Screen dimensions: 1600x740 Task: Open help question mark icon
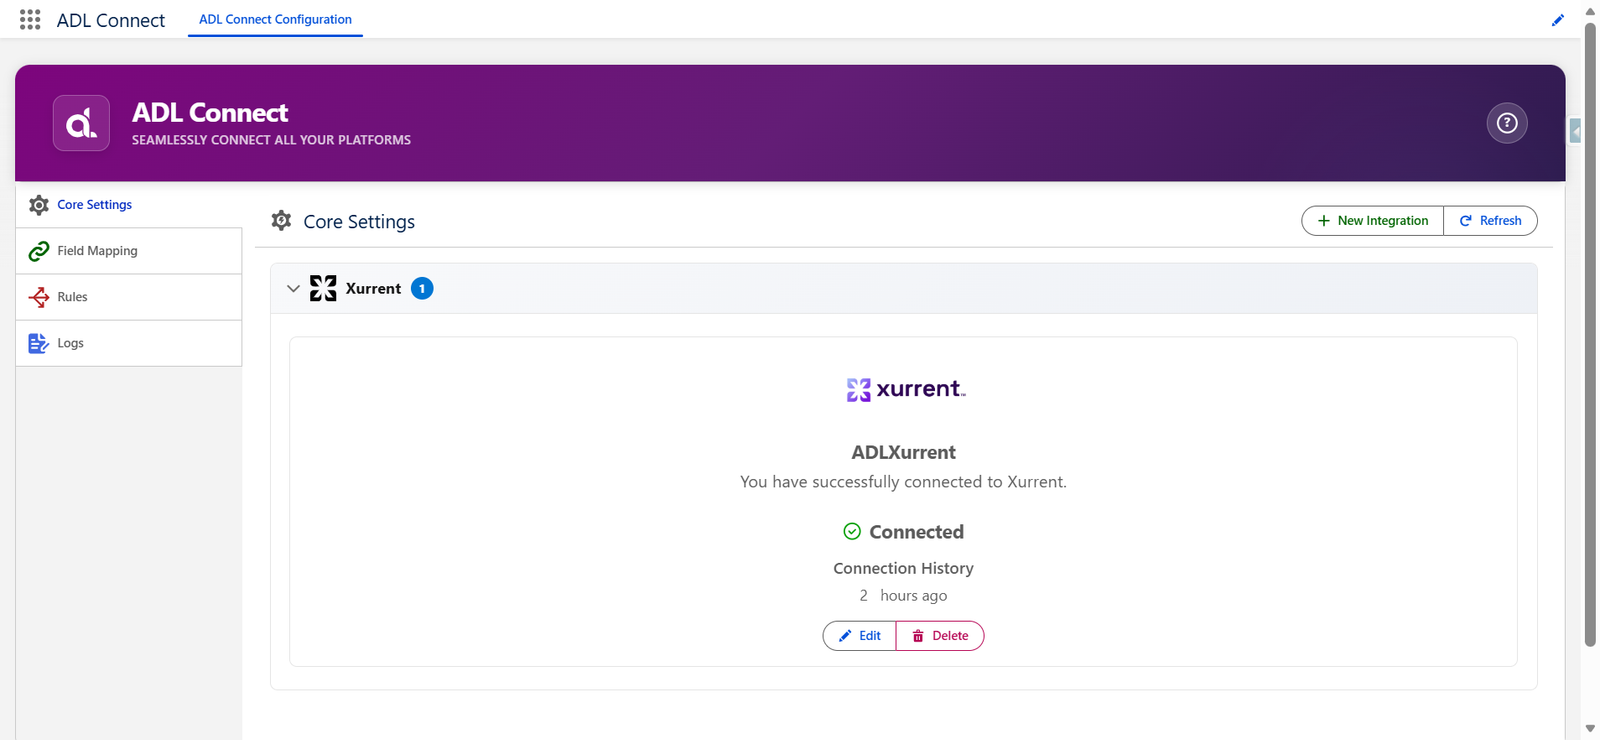[1507, 123]
